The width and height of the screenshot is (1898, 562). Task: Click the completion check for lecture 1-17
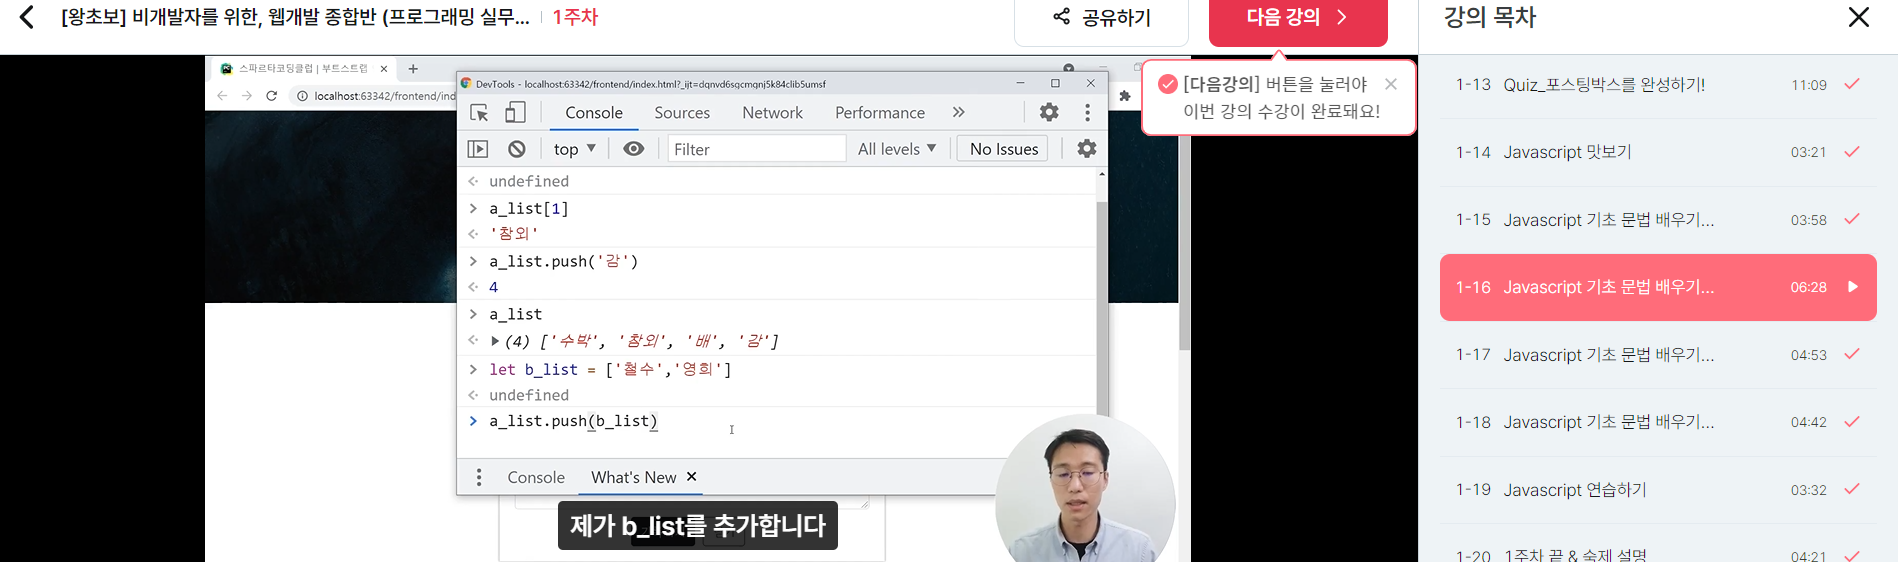tap(1852, 354)
